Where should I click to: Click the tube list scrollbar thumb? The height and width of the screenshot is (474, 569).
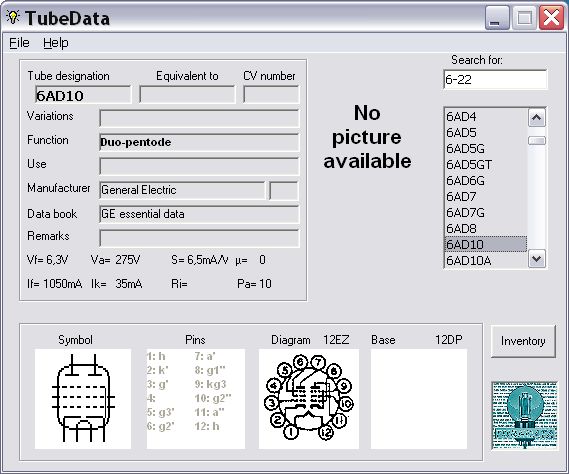[x=537, y=140]
